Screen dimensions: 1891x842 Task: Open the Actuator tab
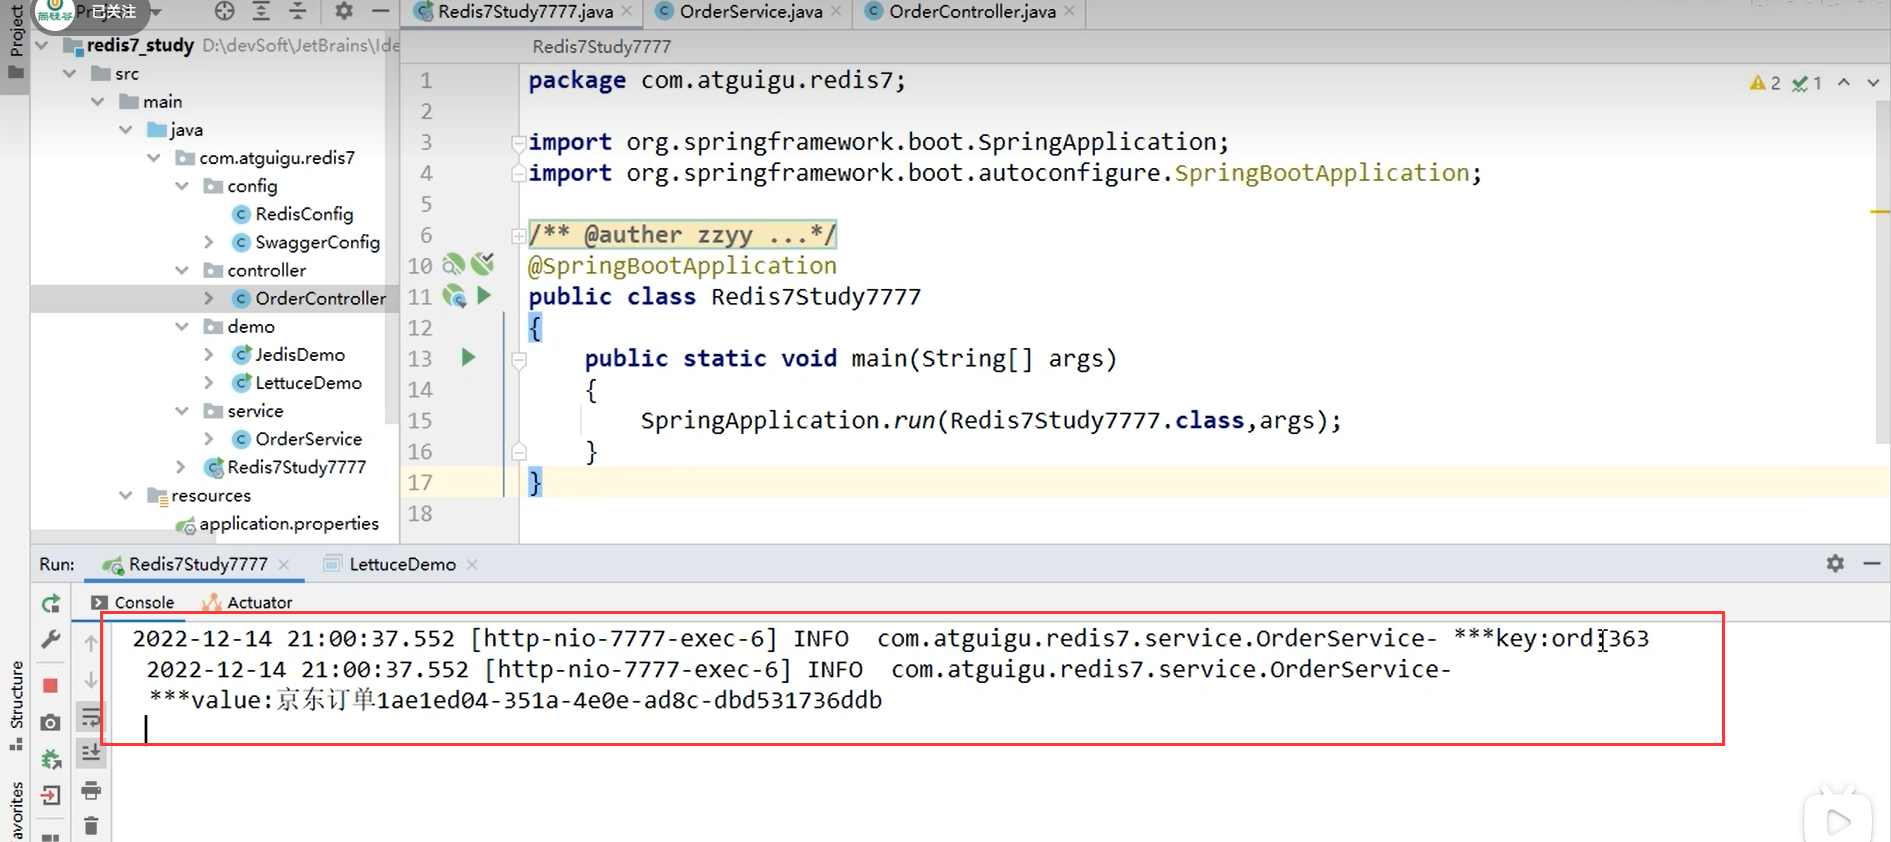tap(247, 602)
